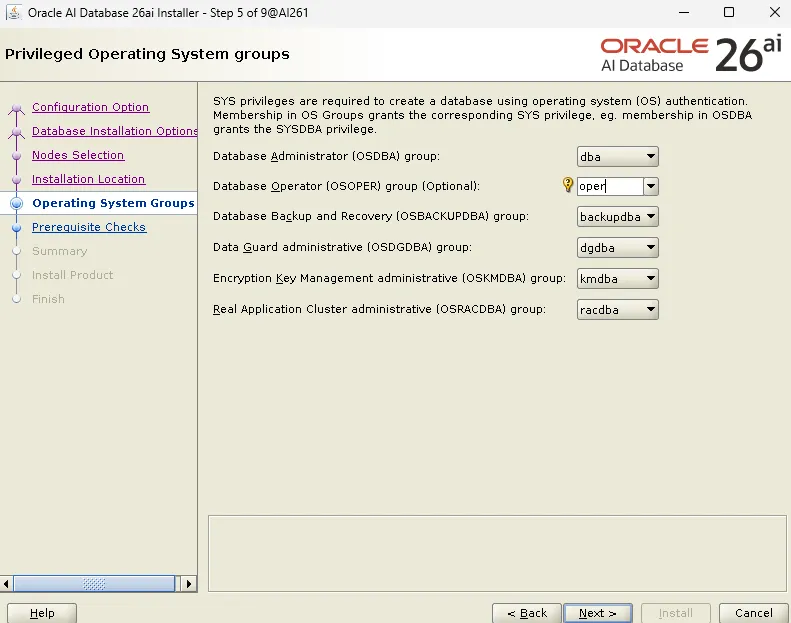Click the Oracle AI Database 26ai logo

691,54
